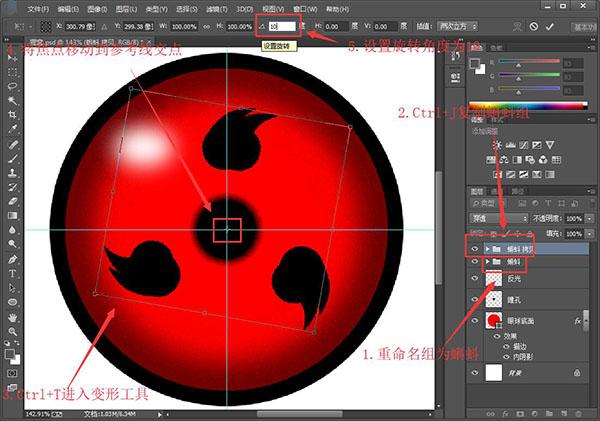Image resolution: width=600 pixels, height=421 pixels.
Task: Select the Eyedropper tool
Action: (x=12, y=129)
